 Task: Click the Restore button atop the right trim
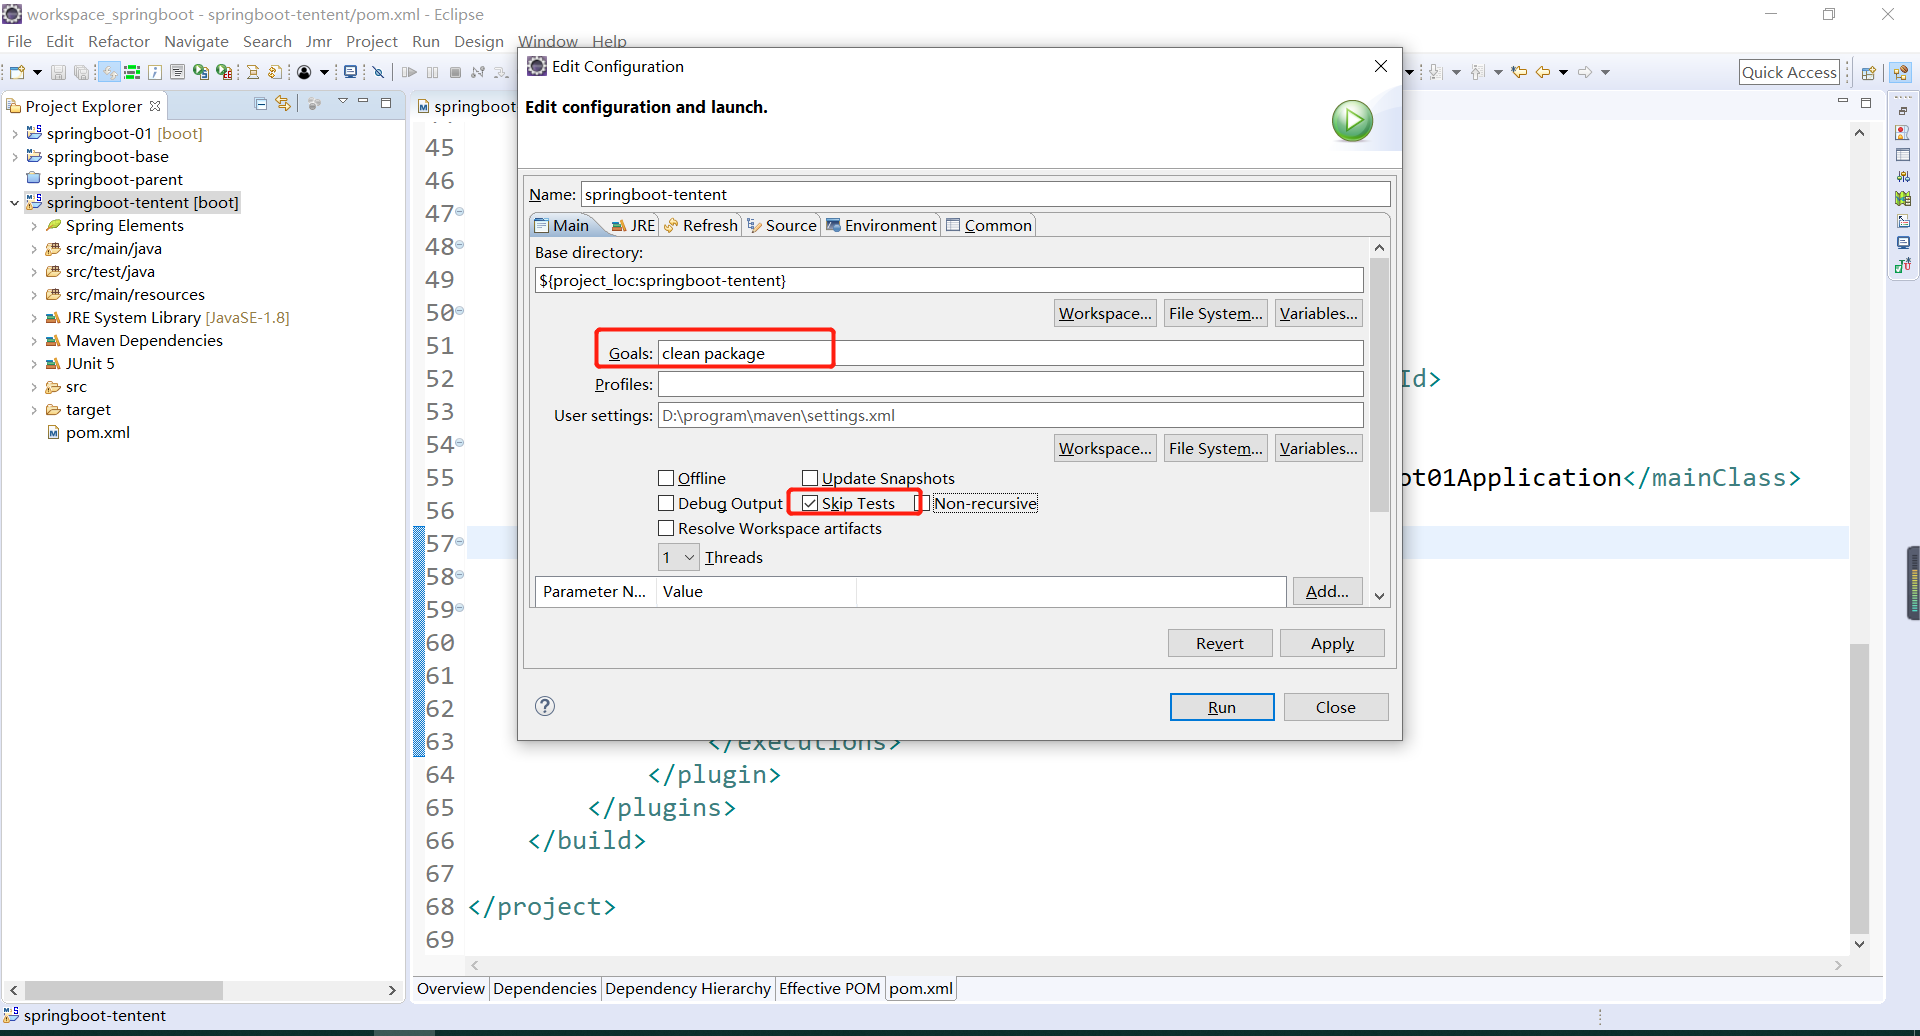coord(1903,111)
